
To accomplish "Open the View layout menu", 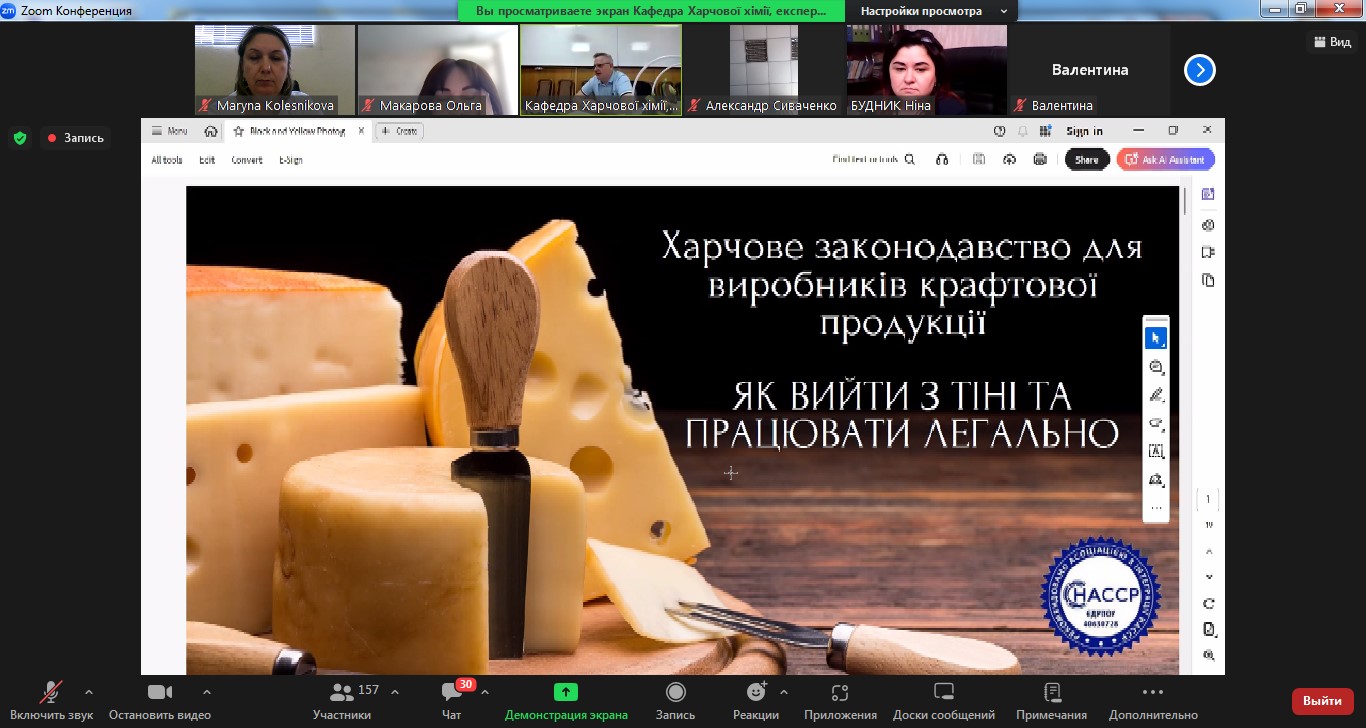I will point(1330,42).
